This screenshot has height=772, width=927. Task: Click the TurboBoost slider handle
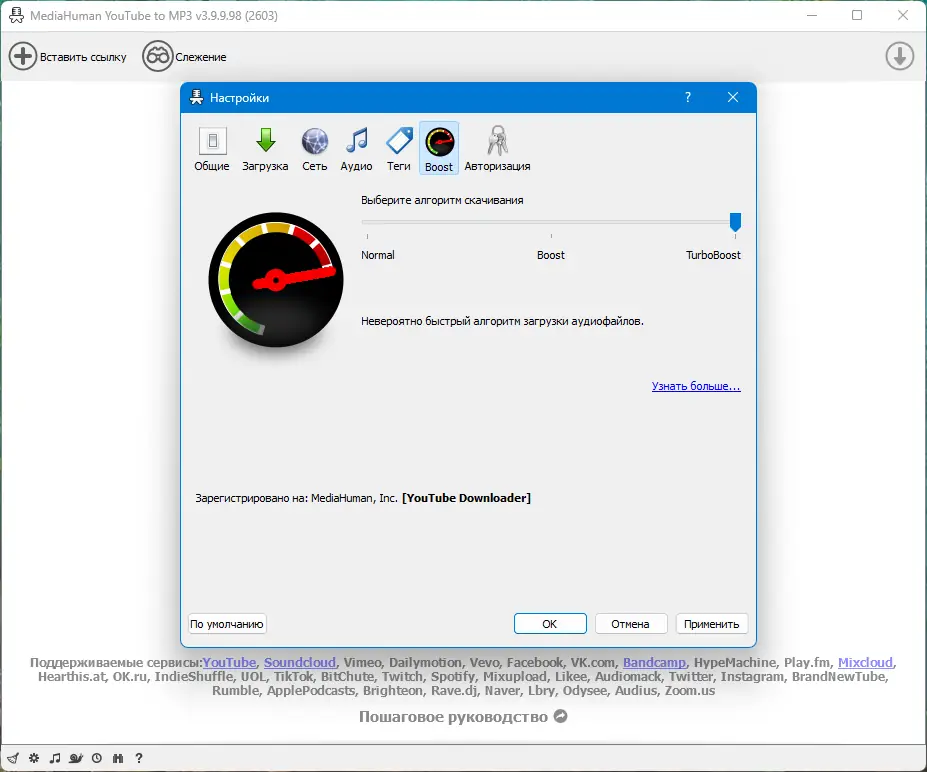735,222
